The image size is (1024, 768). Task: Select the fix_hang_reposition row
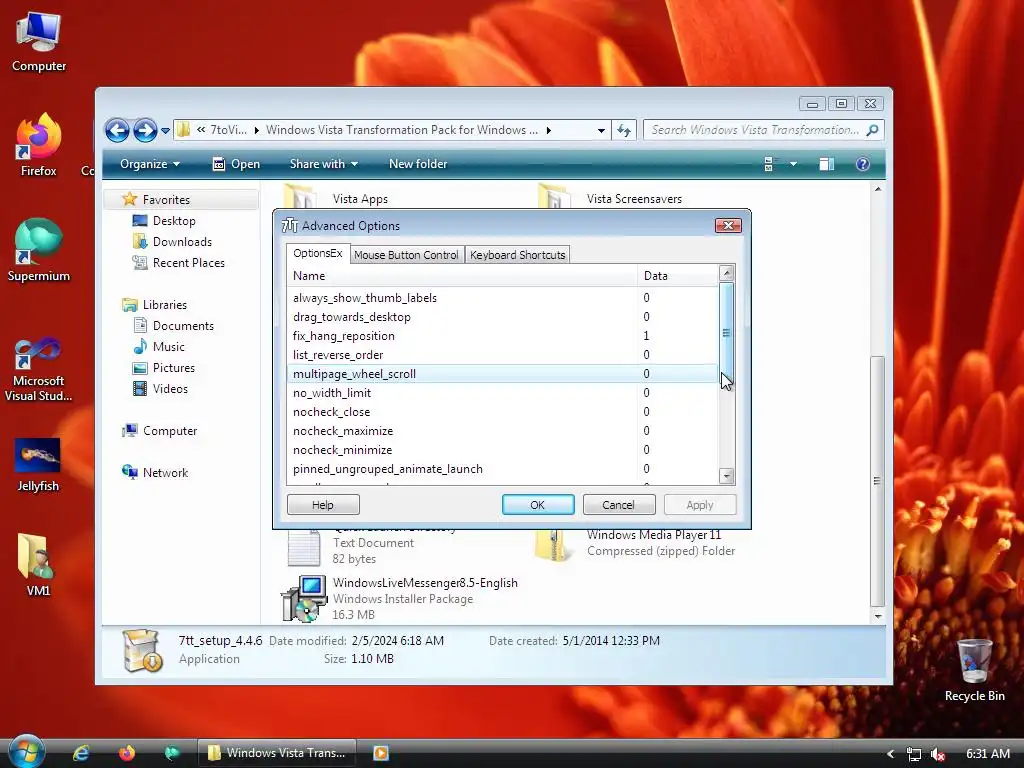502,336
